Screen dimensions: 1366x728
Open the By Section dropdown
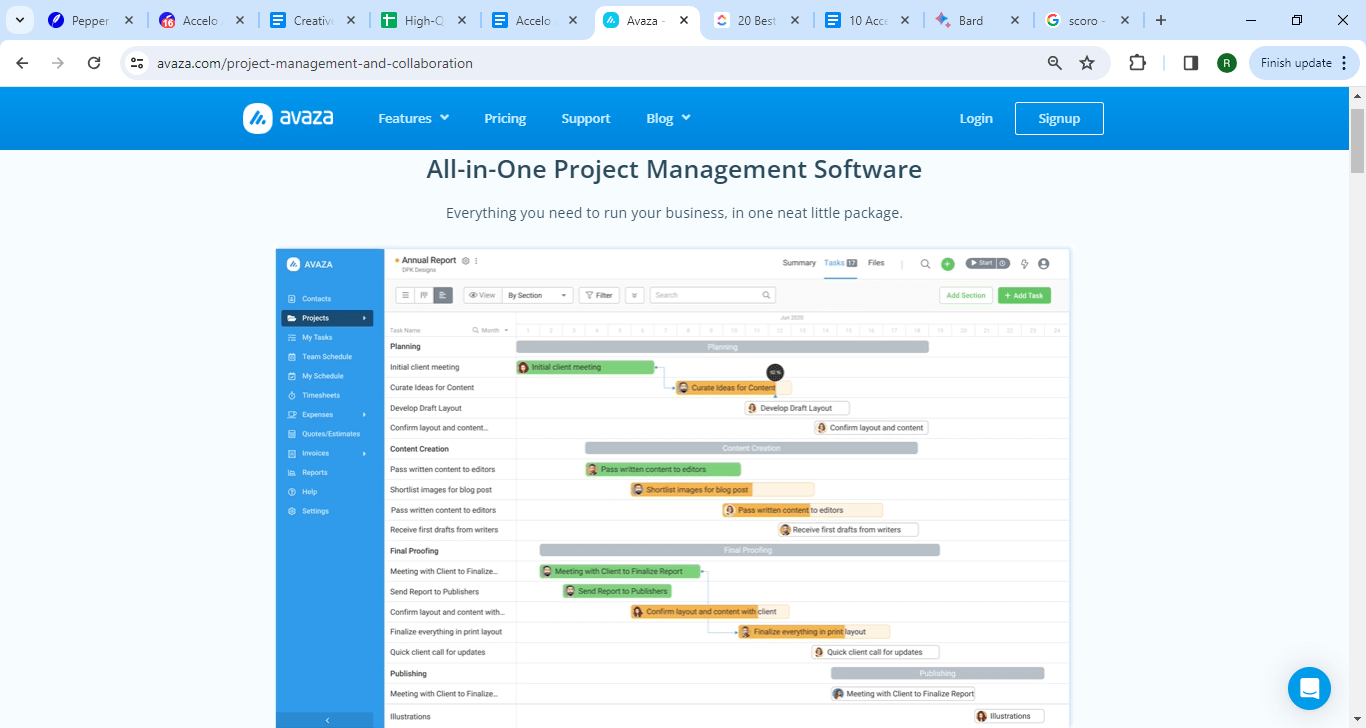point(538,295)
